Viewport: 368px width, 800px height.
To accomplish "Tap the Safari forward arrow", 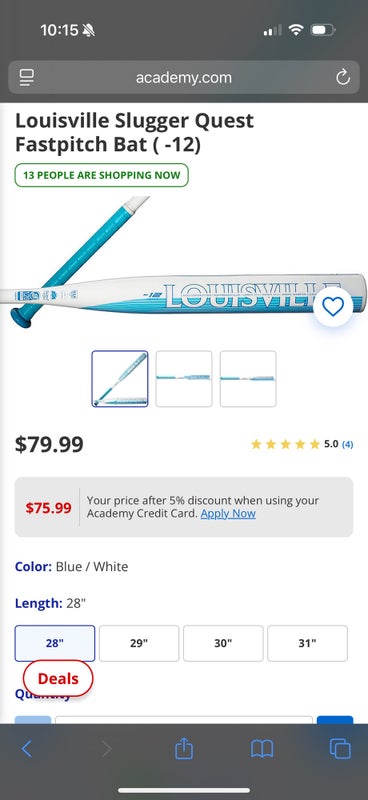I will click(106, 749).
